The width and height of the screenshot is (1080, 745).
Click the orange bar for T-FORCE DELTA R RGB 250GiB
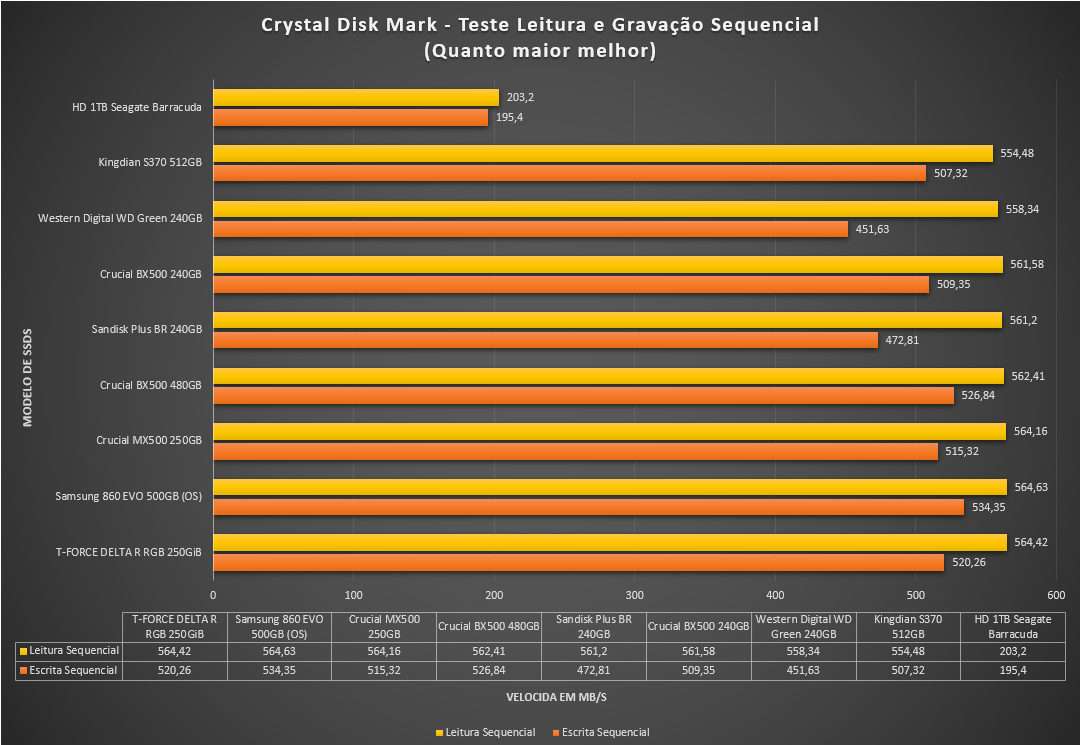(x=579, y=562)
